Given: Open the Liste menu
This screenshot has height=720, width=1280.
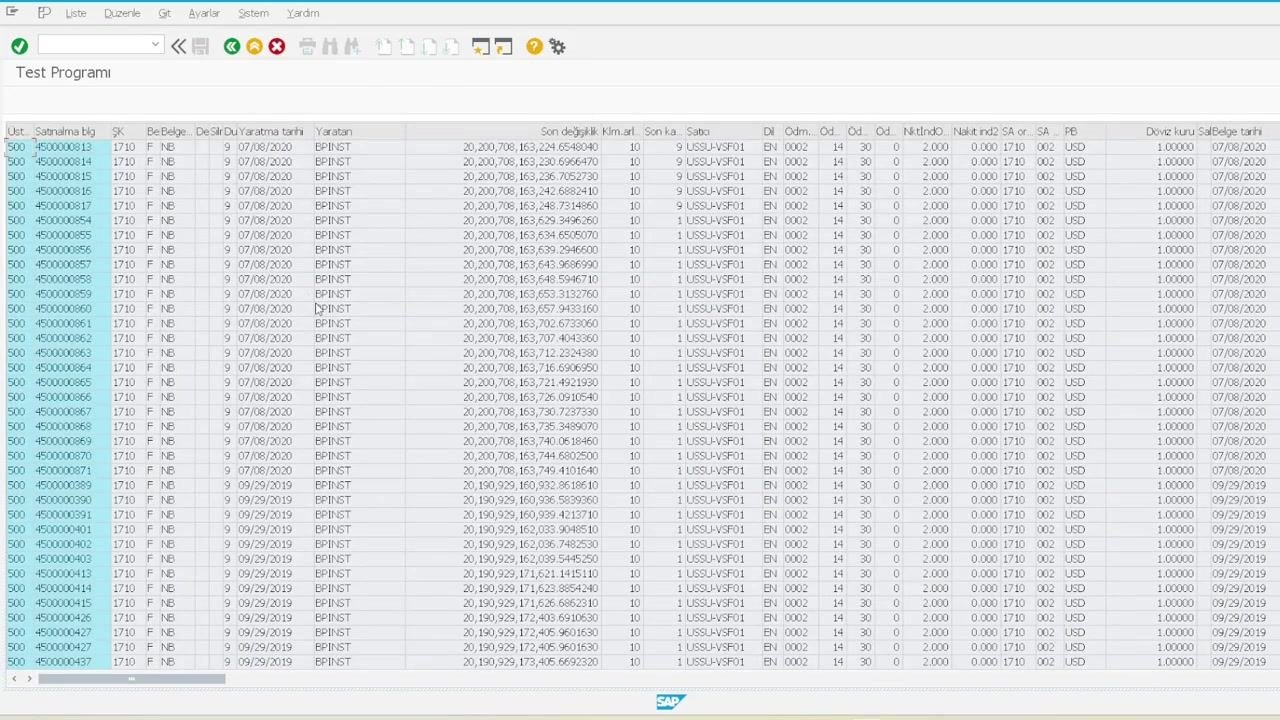Looking at the screenshot, I should (76, 13).
